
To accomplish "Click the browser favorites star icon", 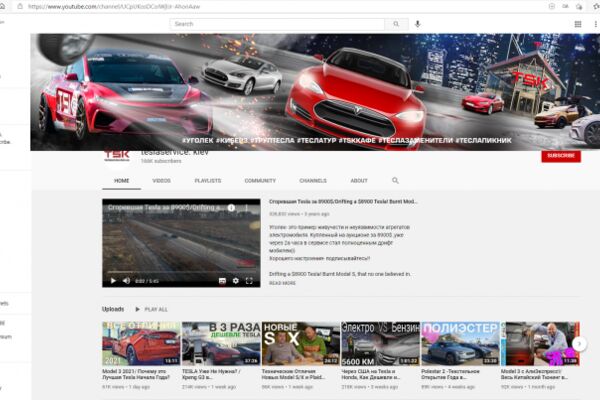I will click(x=597, y=7).
